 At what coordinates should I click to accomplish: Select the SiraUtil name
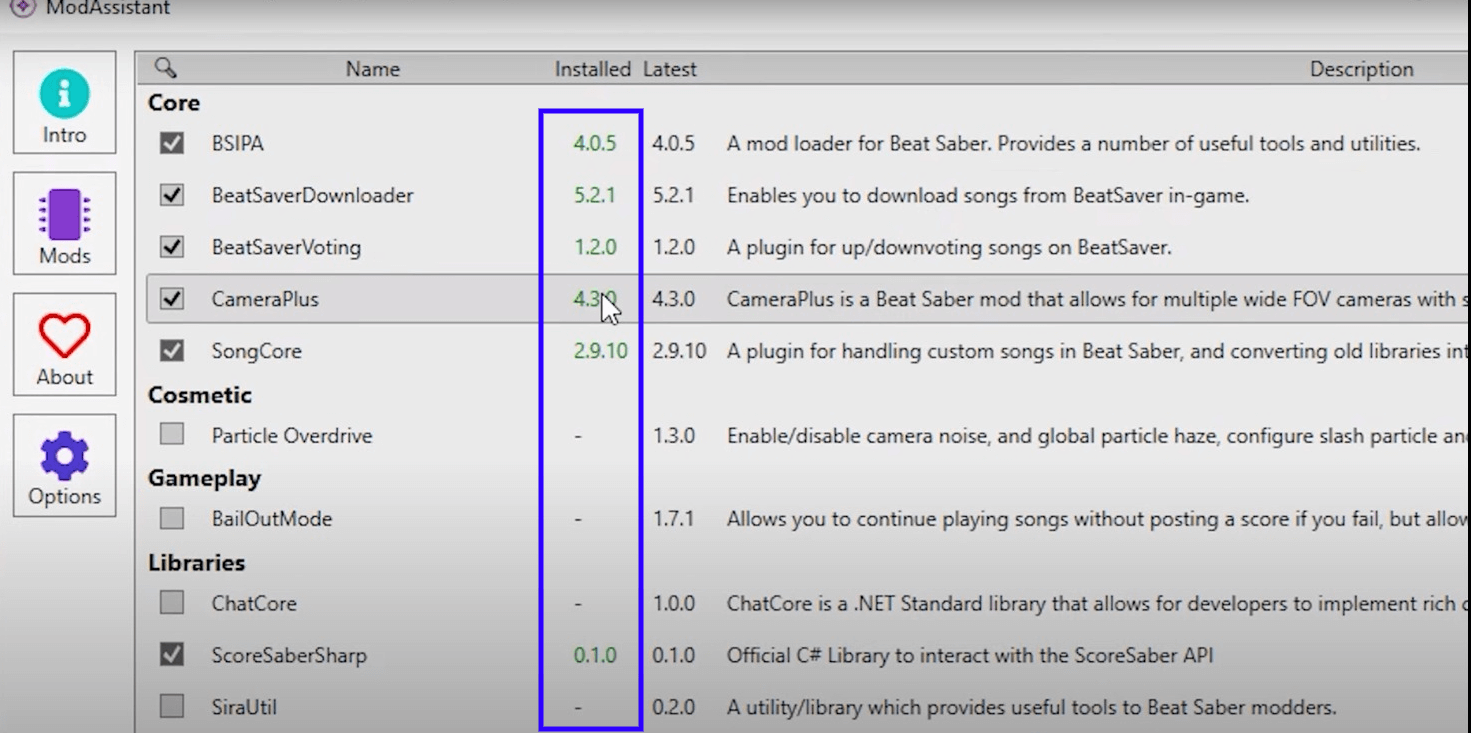click(244, 708)
